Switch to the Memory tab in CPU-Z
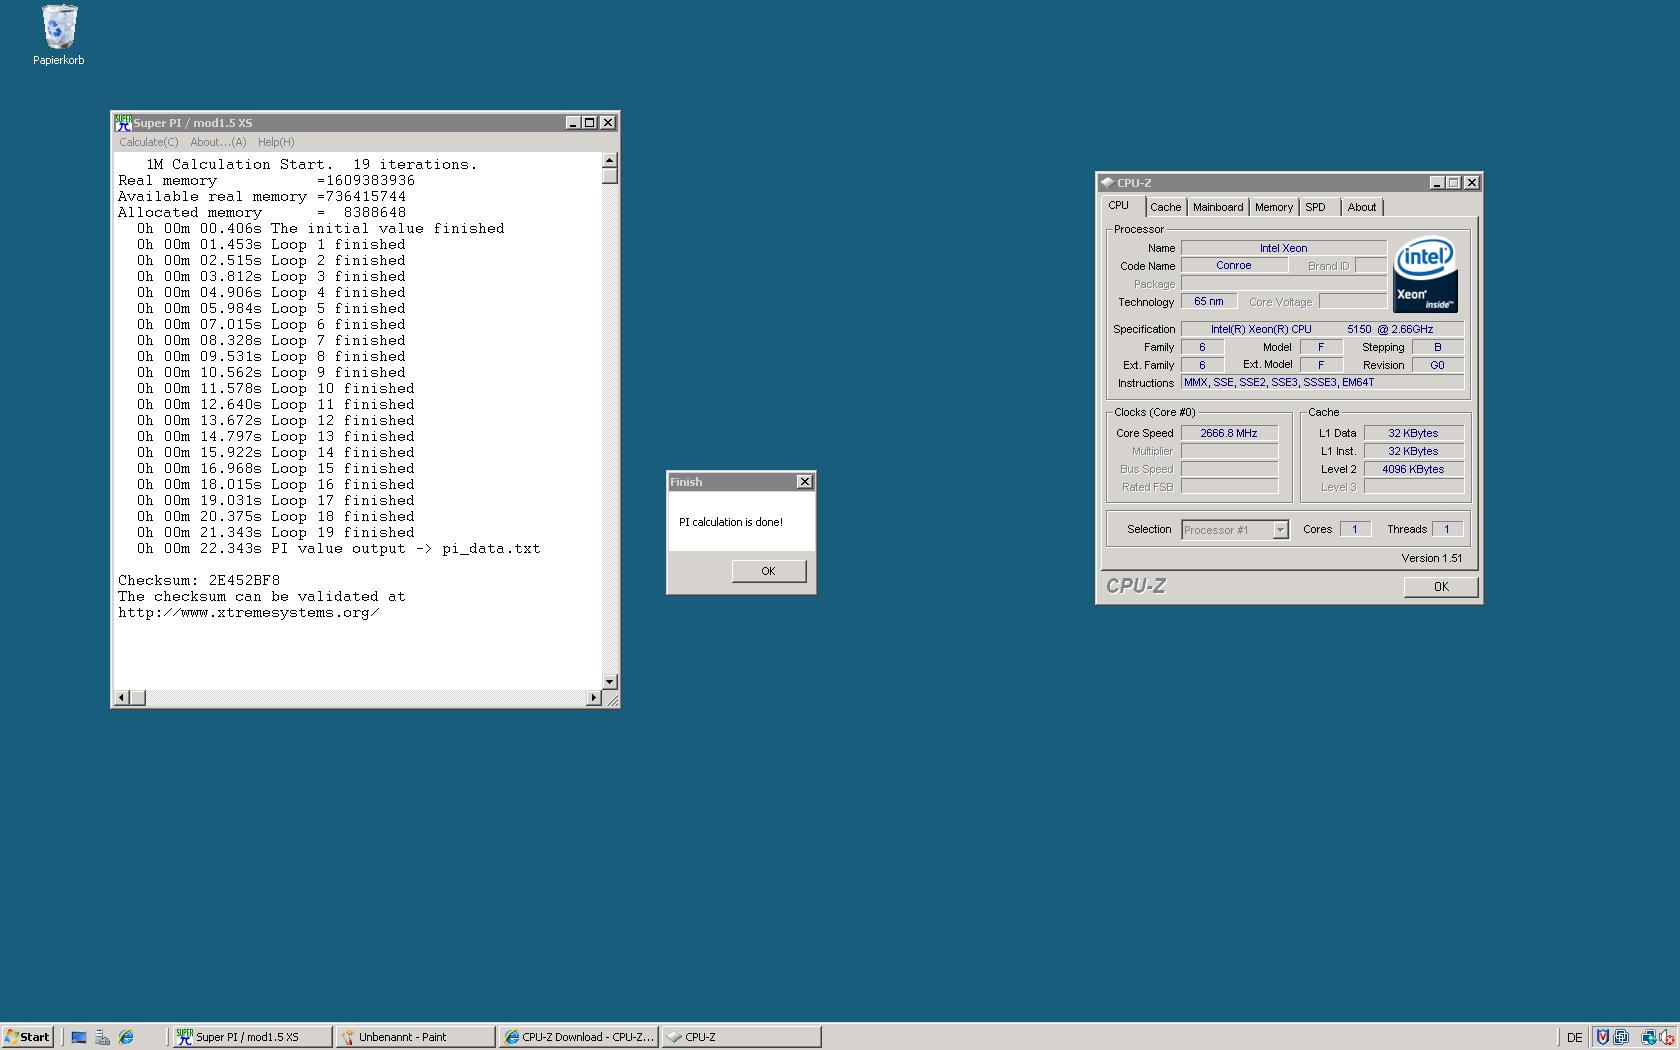1680x1050 pixels. 1274,207
